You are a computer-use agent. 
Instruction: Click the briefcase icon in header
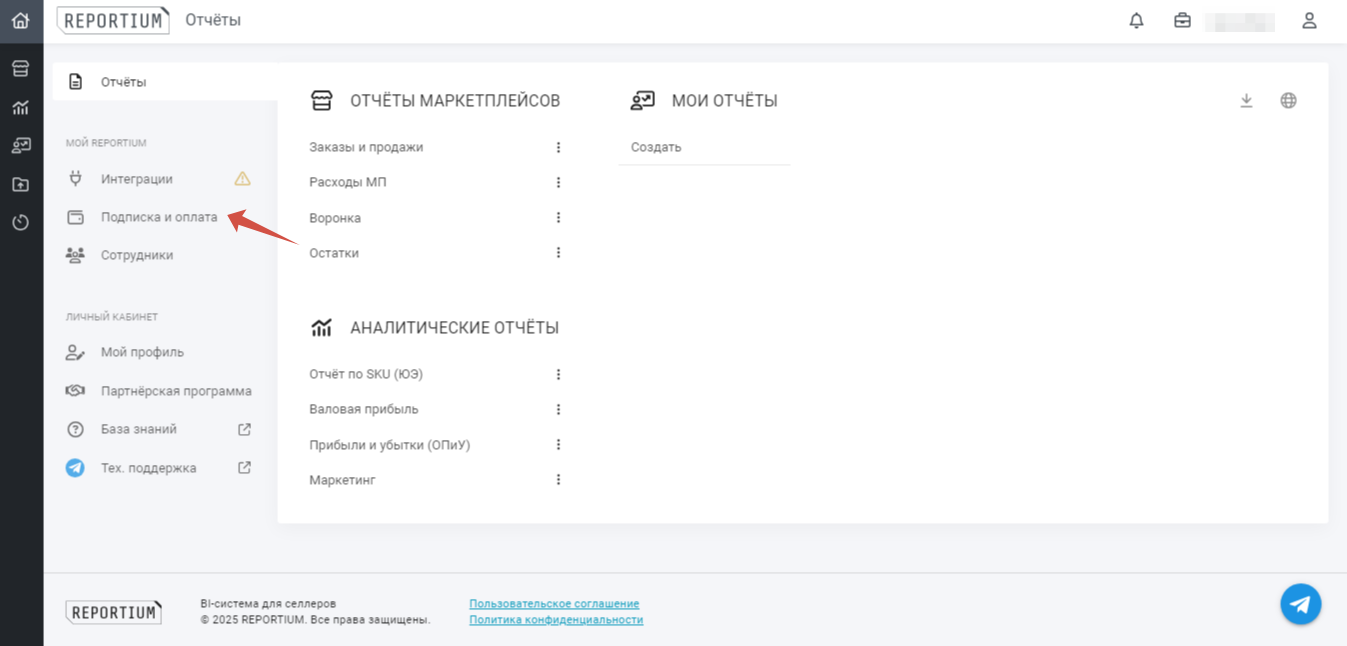coord(1182,21)
